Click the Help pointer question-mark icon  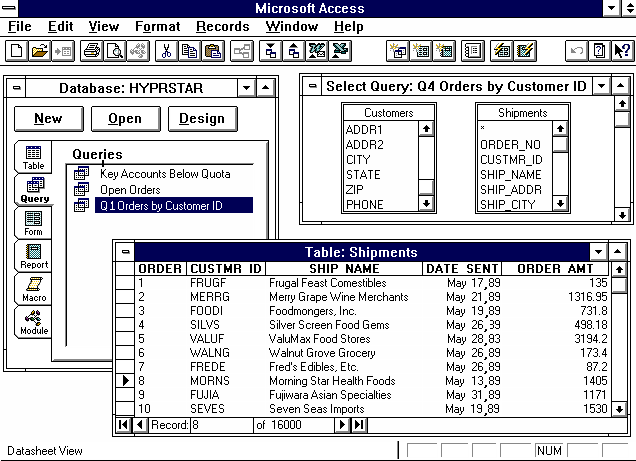point(623,51)
